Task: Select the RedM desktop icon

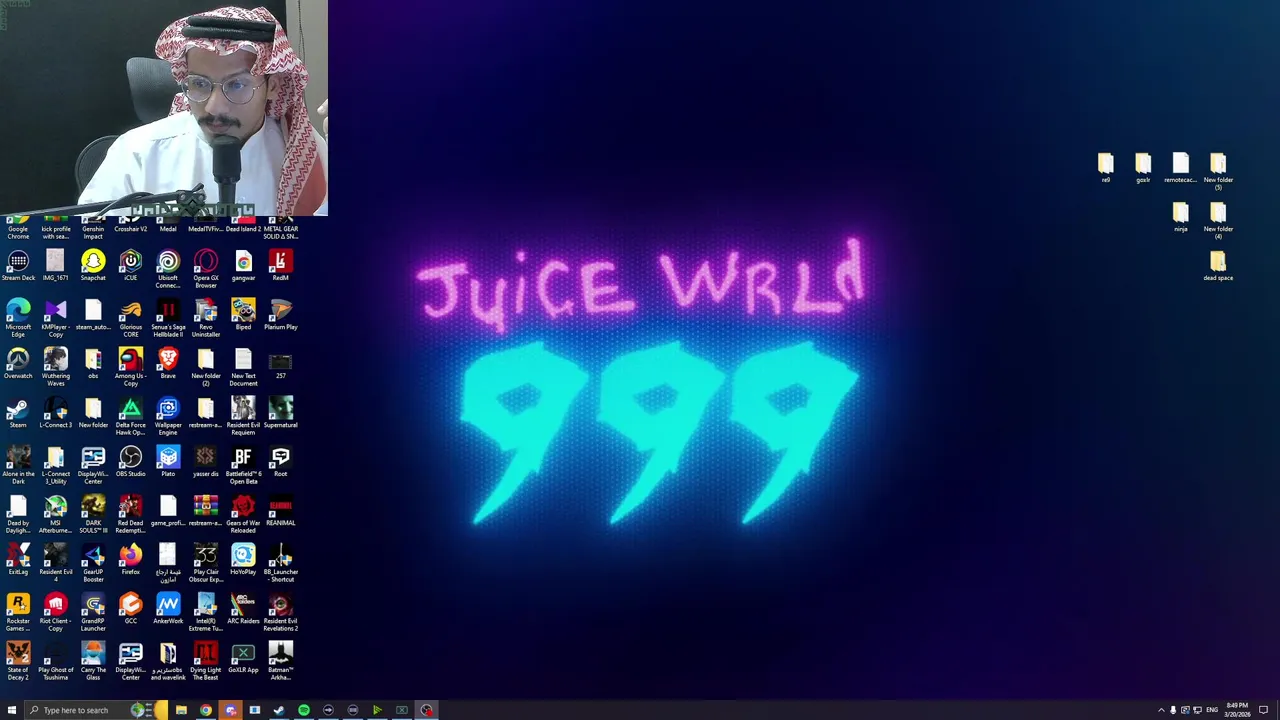Action: 281,266
